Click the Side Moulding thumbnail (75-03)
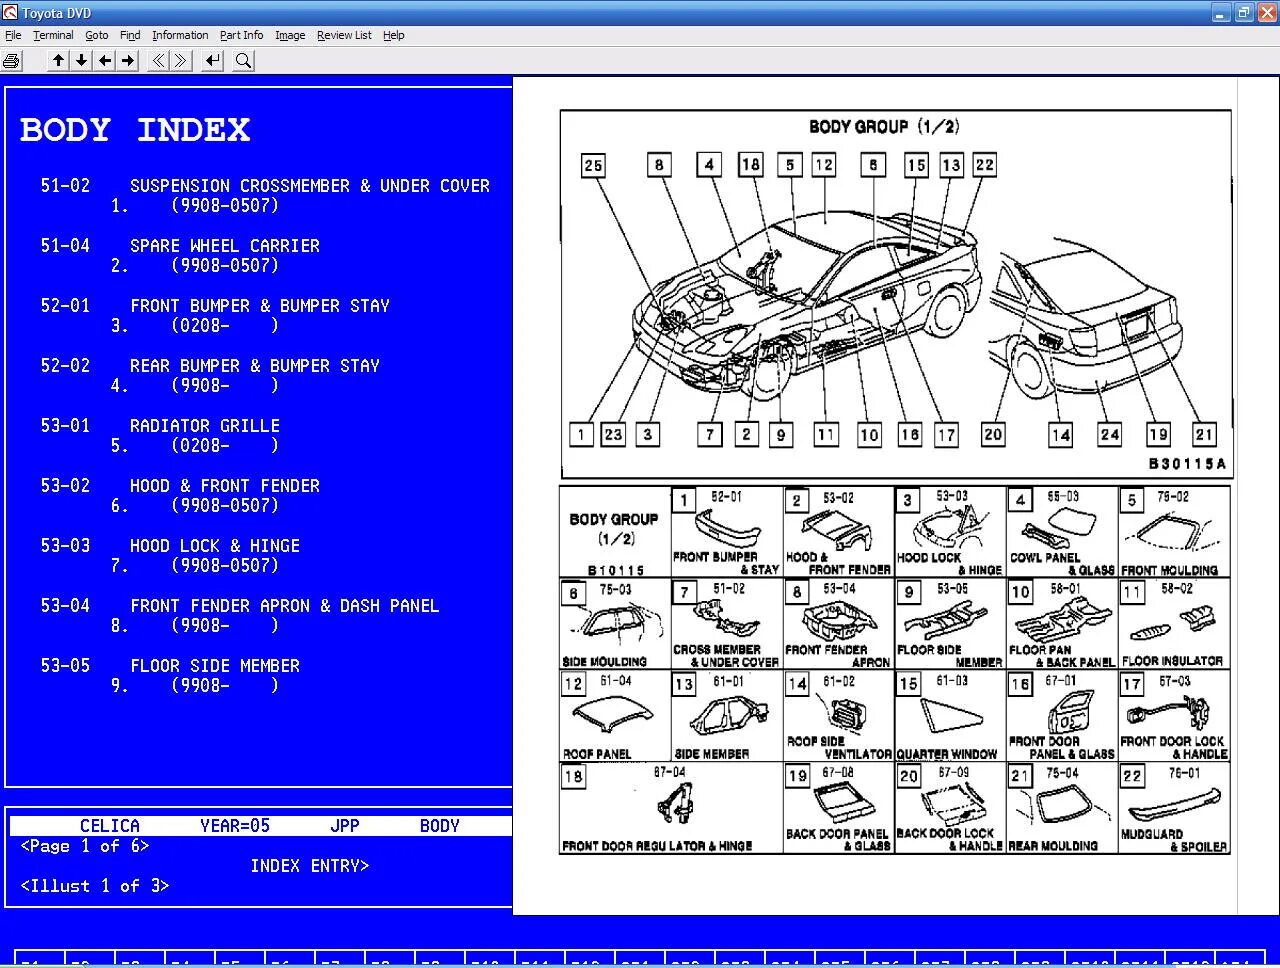 click(615, 624)
